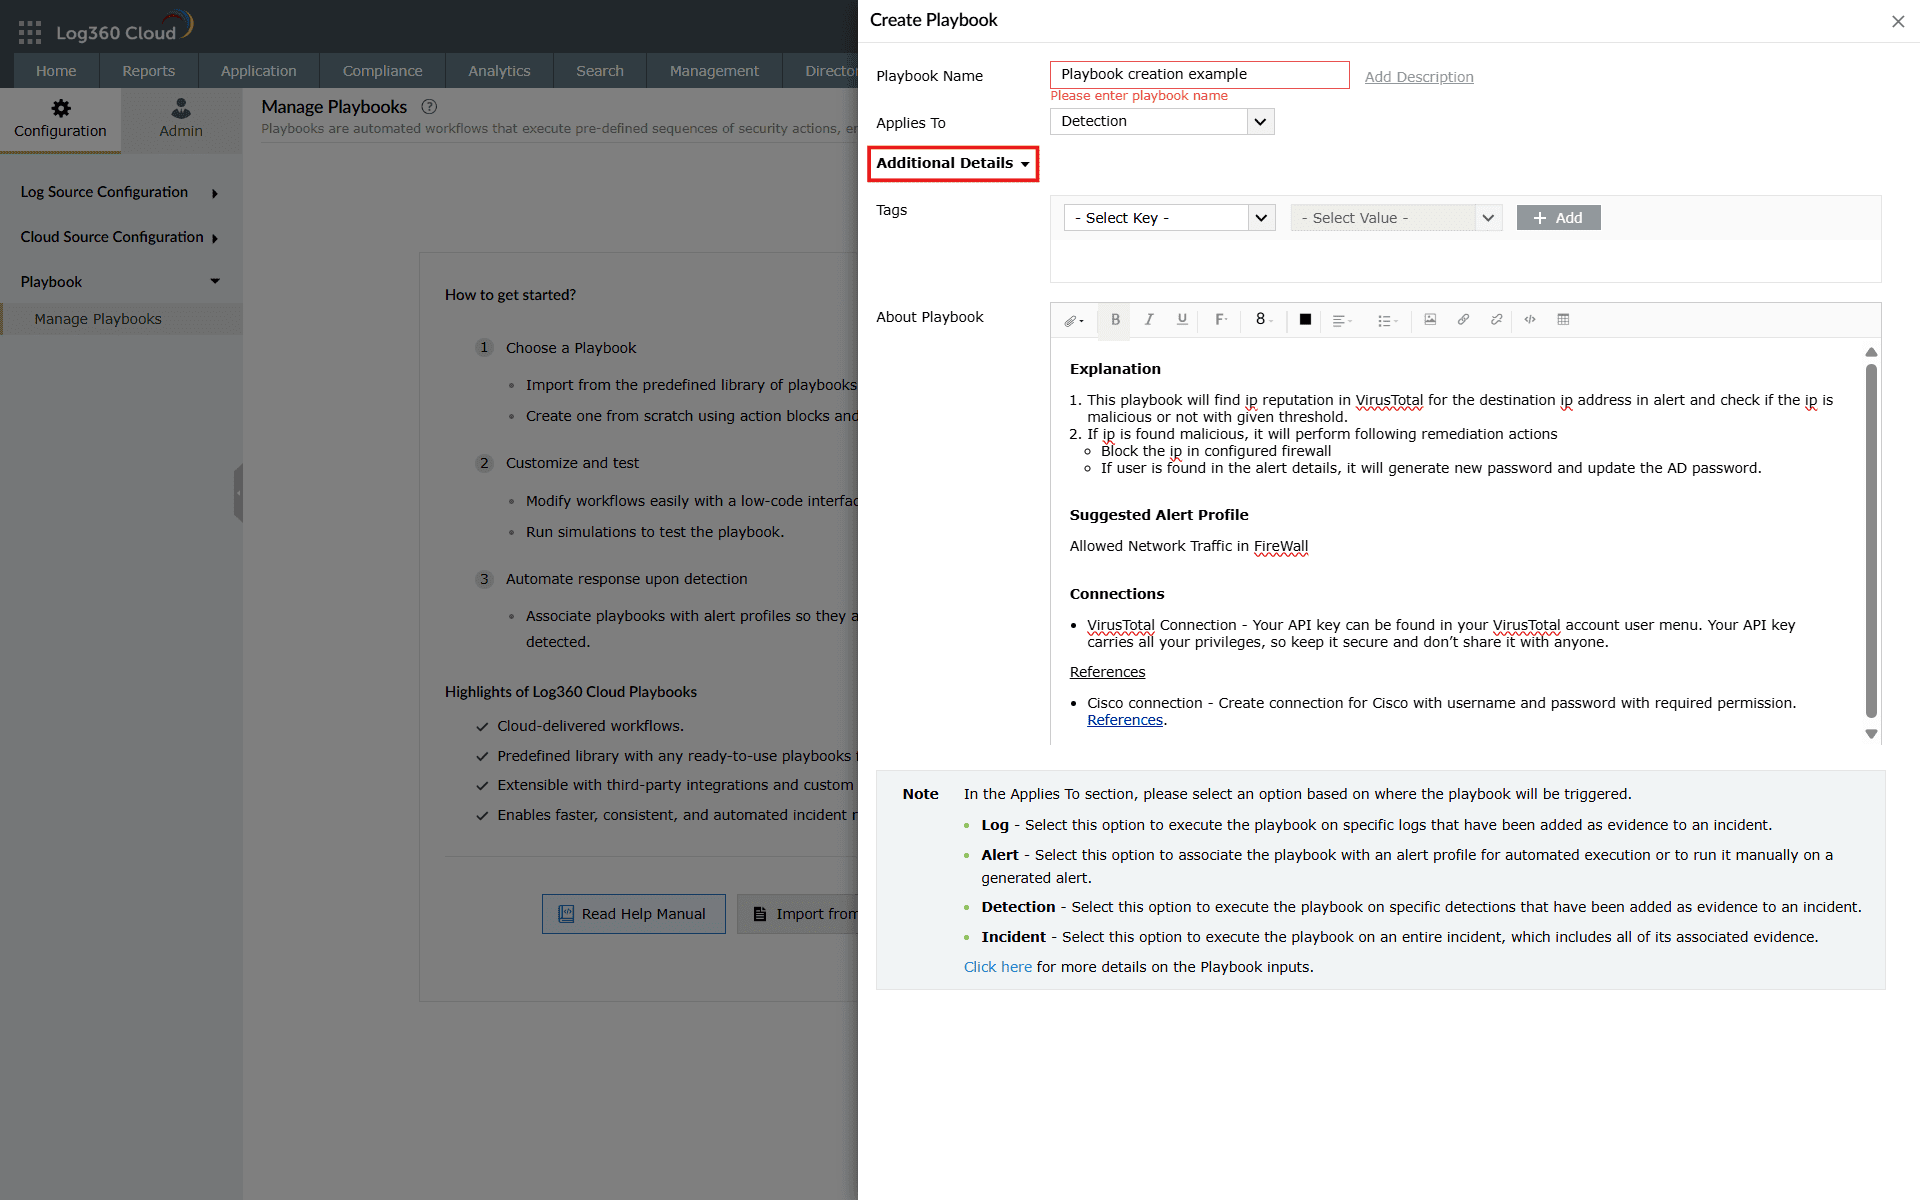1920x1200 pixels.
Task: Select Manage Playbooks in the sidebar
Action: point(121,319)
